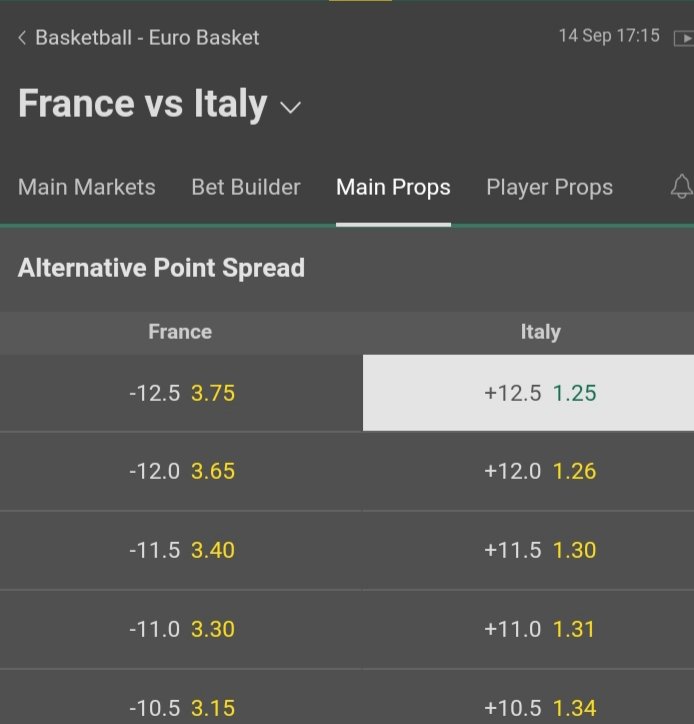Image resolution: width=694 pixels, height=724 pixels.
Task: Pick Italy +12.0 at odds 1.26
Action: pos(528,471)
